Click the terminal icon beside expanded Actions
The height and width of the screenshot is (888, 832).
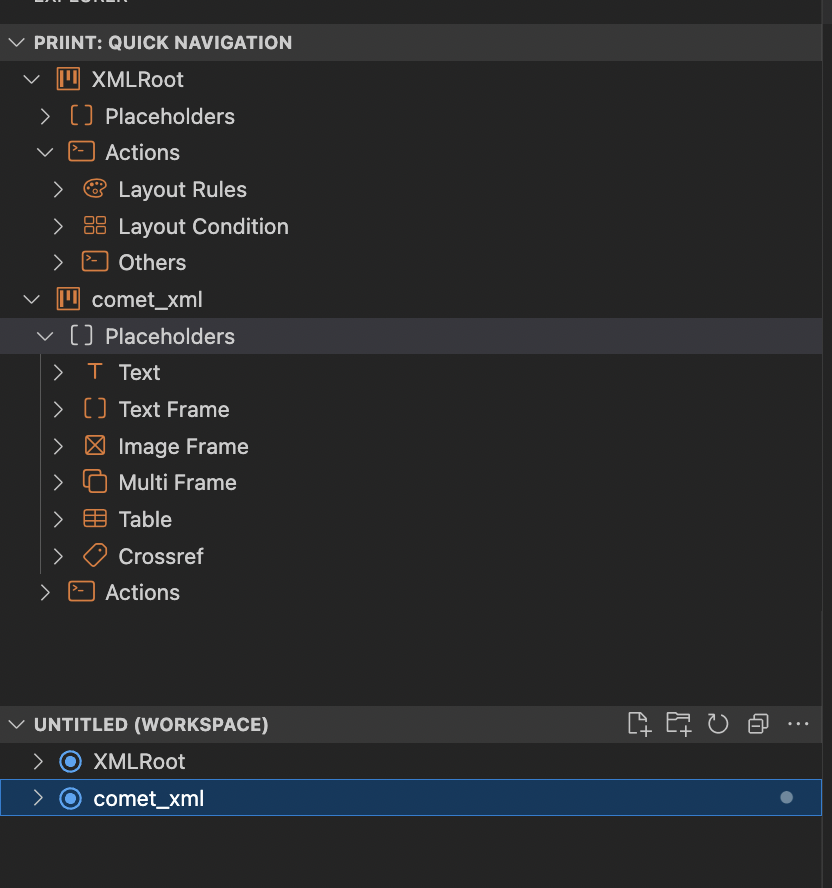tap(82, 152)
